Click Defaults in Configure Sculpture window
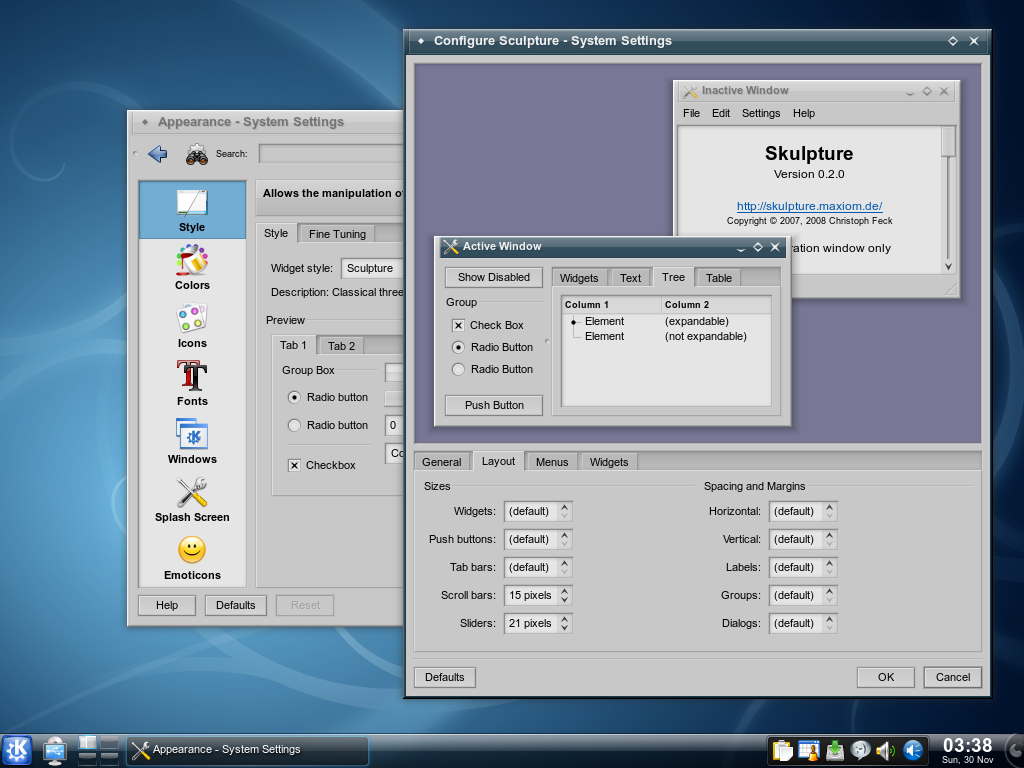This screenshot has height=768, width=1024. coord(444,677)
